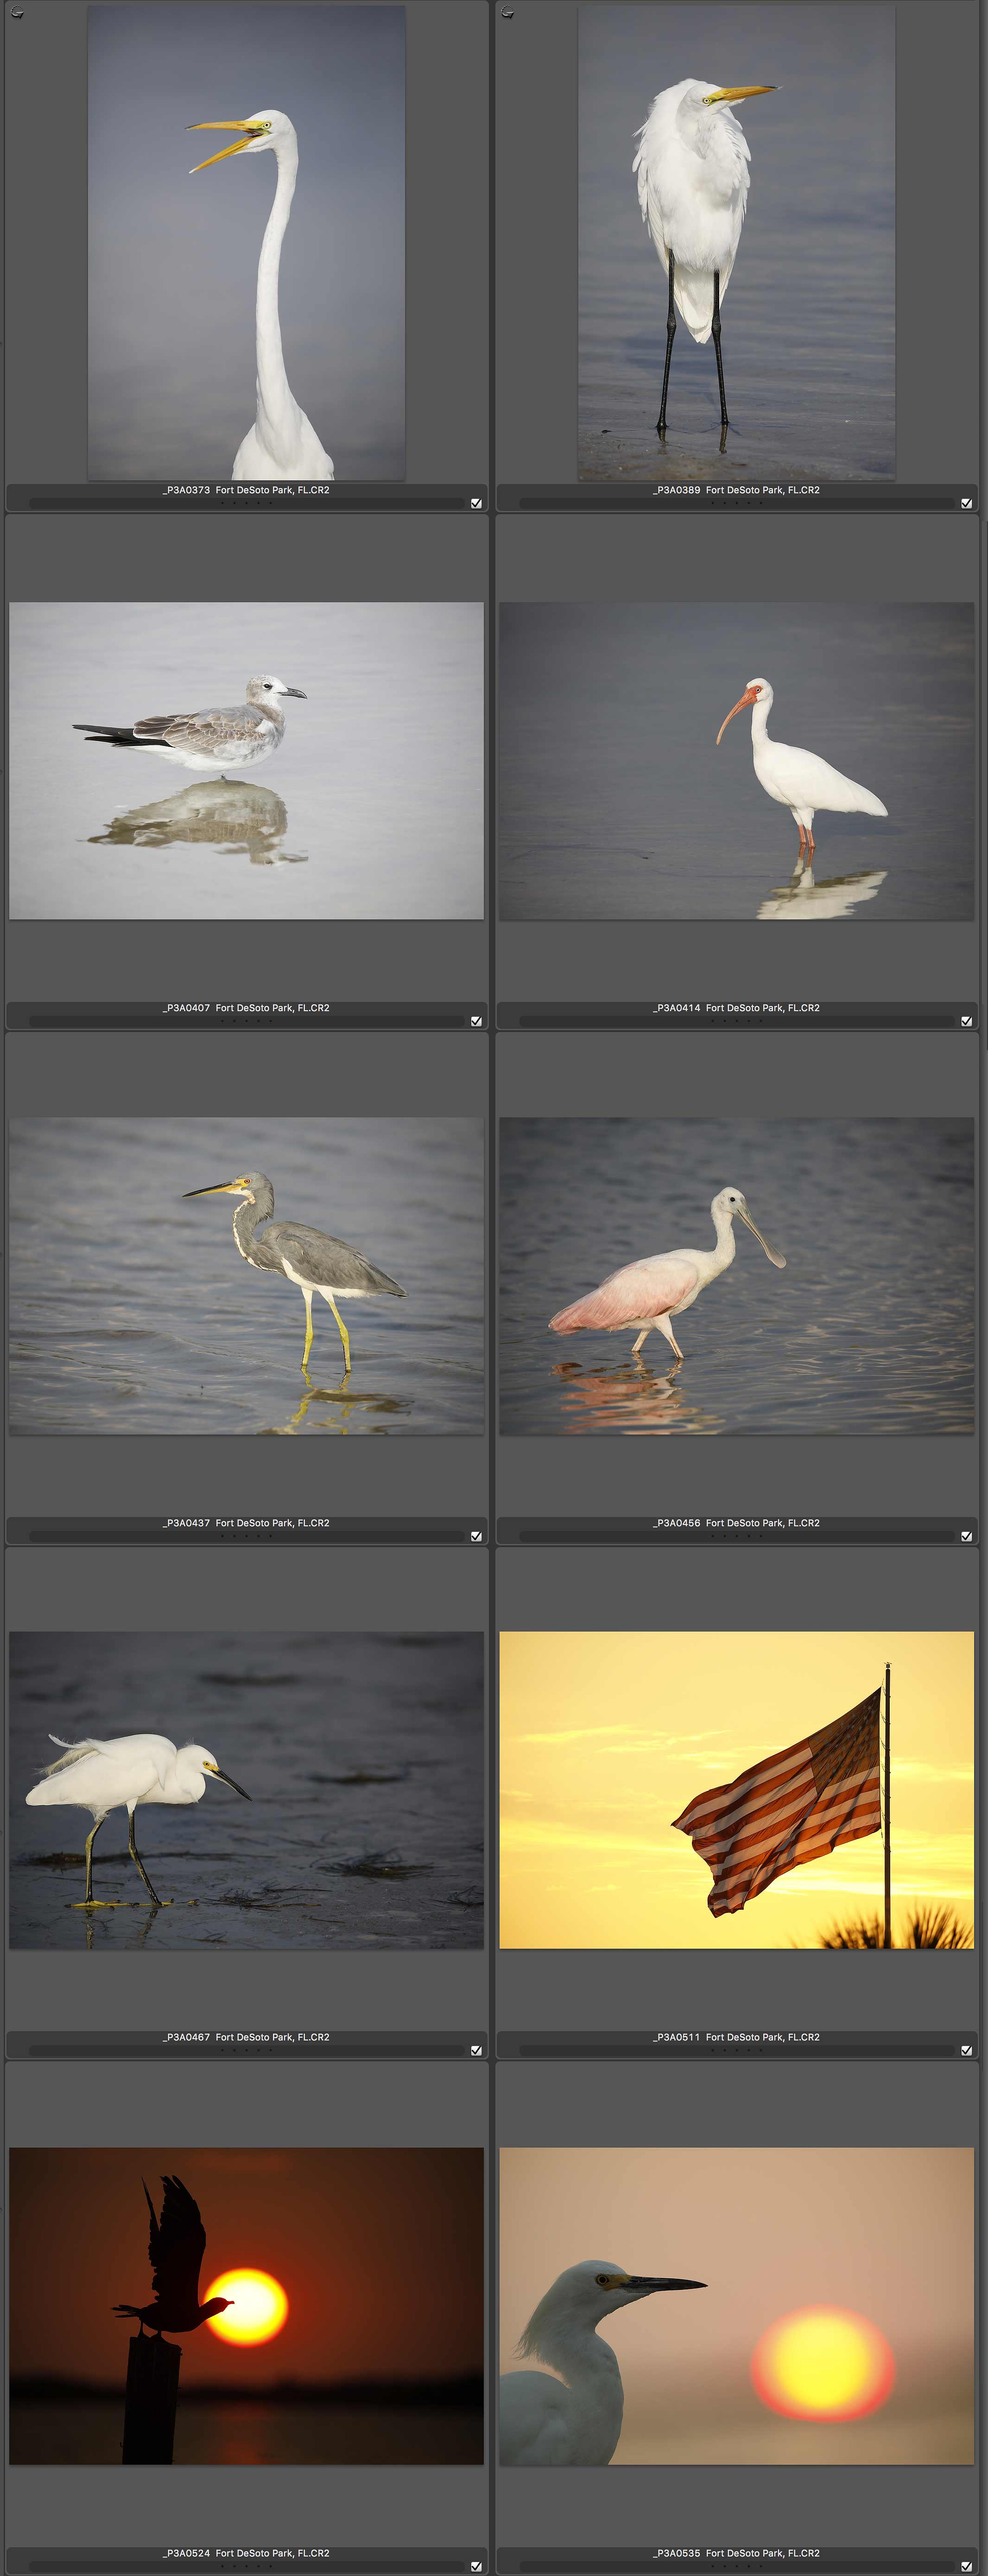Click the filename '_P3A0389 Fort DeSoto Park, FL.CR2'

736,490
